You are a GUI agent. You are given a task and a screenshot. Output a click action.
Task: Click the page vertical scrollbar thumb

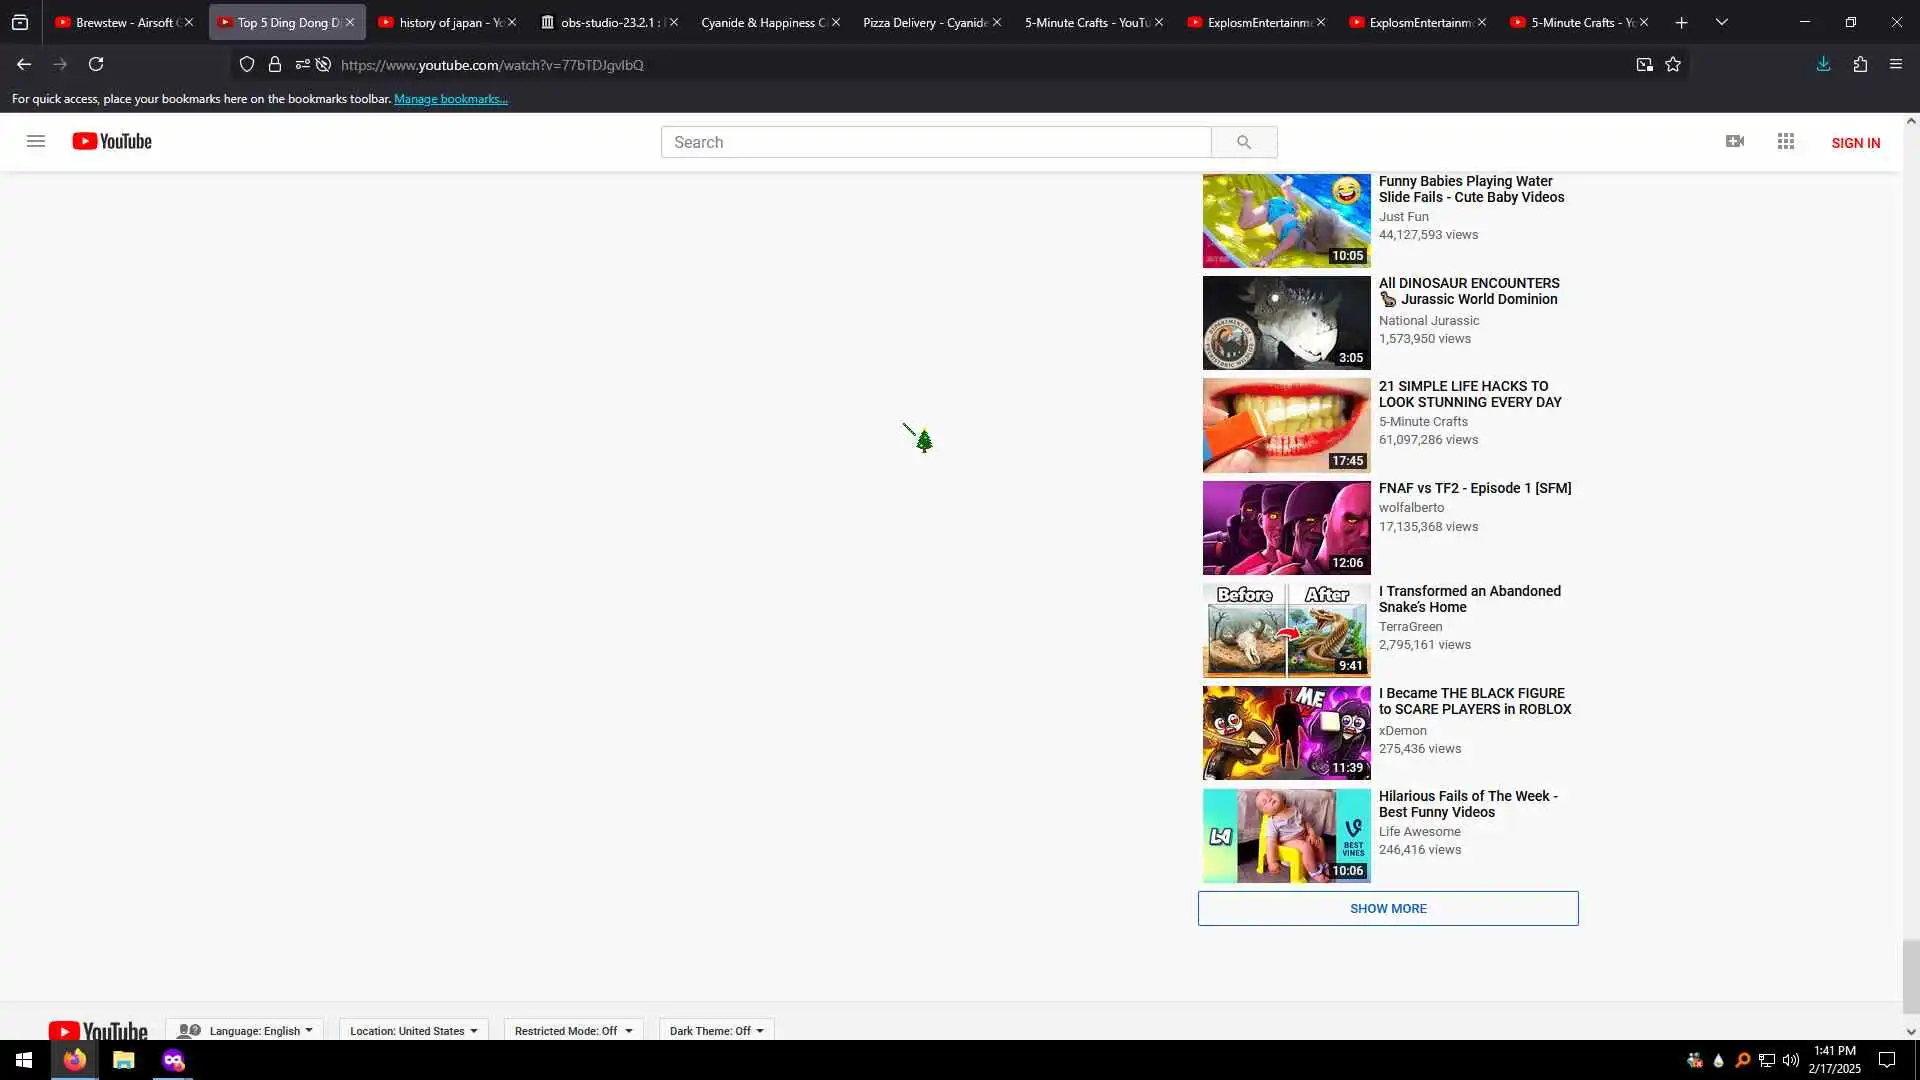tap(1911, 976)
